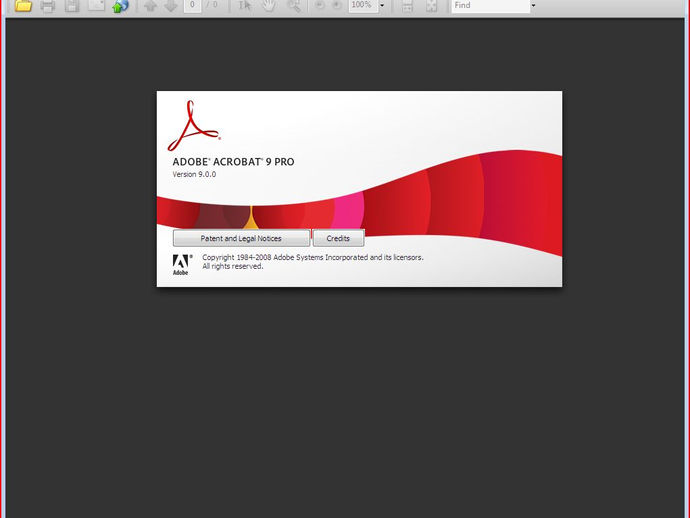The image size is (690, 518).
Task: Choose the Hand pan tool
Action: [269, 5]
